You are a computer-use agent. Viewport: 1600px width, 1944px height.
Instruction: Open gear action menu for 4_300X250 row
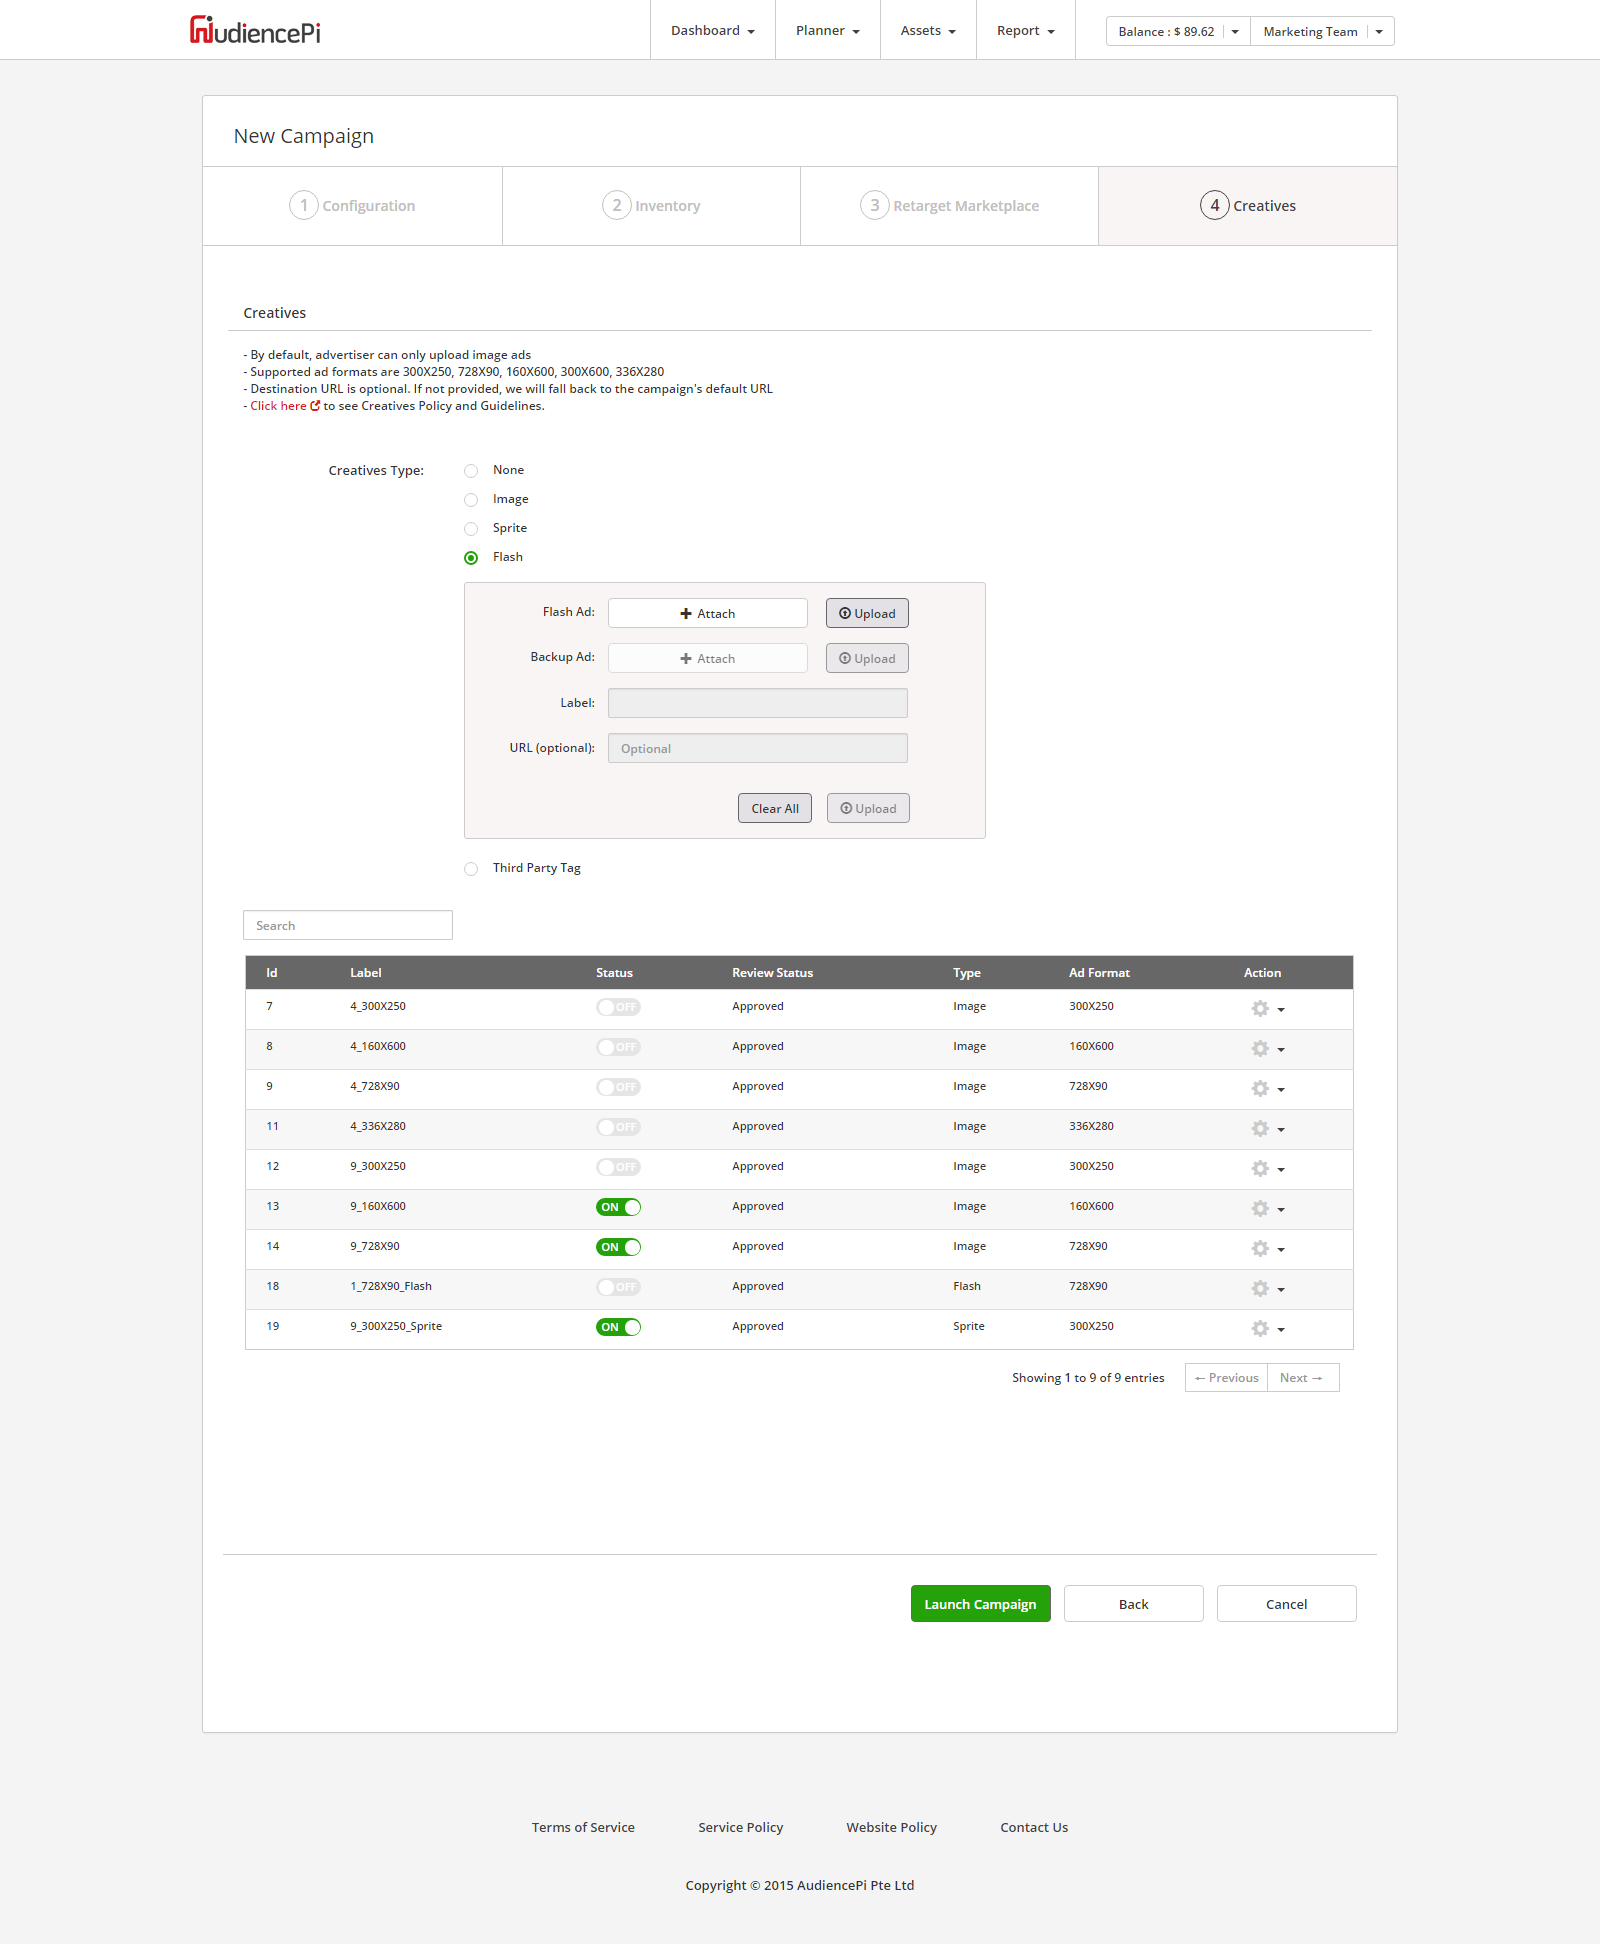pos(1266,1009)
